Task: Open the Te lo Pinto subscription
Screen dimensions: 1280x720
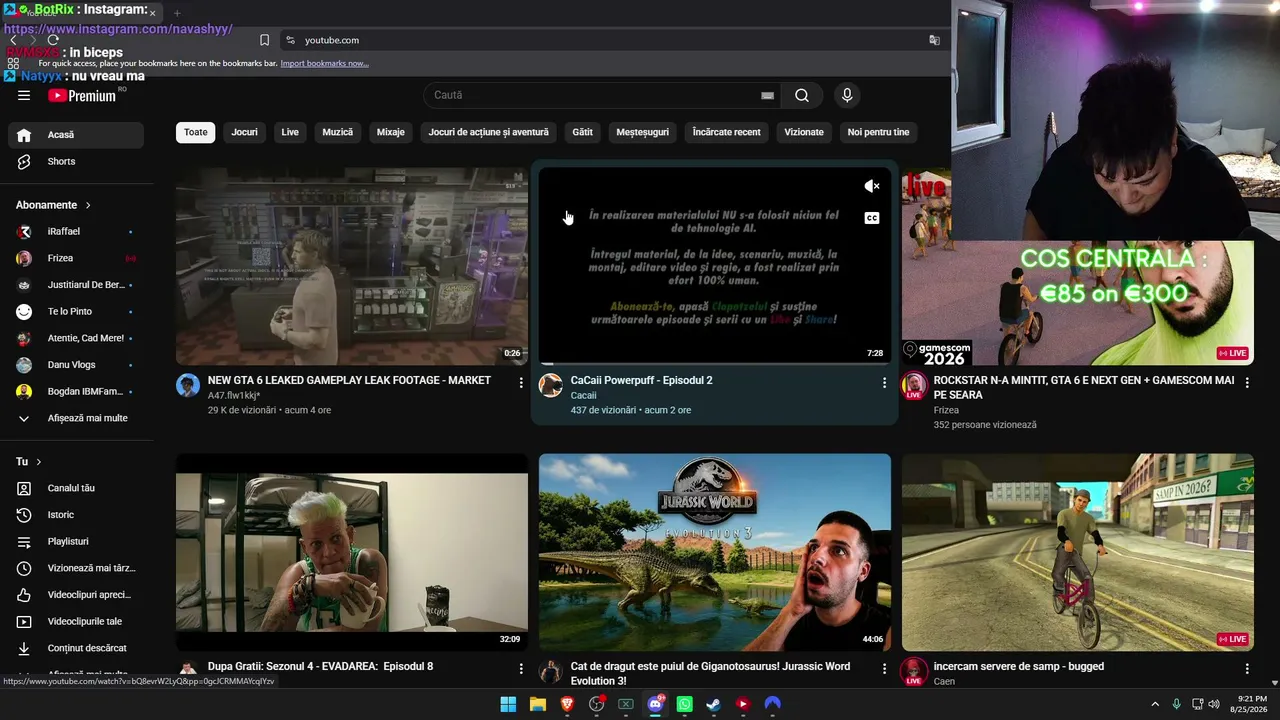Action: pos(75,312)
